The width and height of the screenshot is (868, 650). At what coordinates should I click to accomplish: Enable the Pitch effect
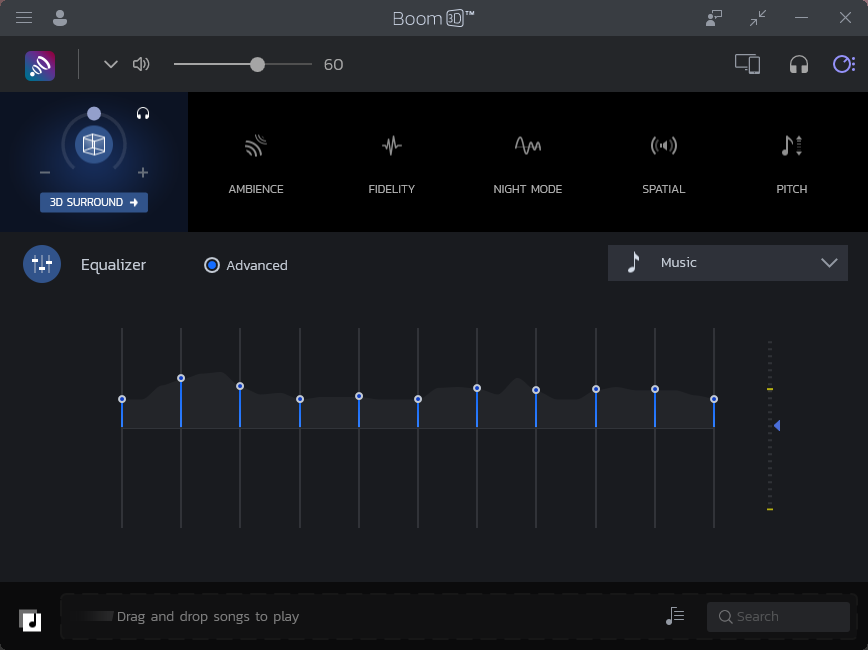click(x=792, y=164)
